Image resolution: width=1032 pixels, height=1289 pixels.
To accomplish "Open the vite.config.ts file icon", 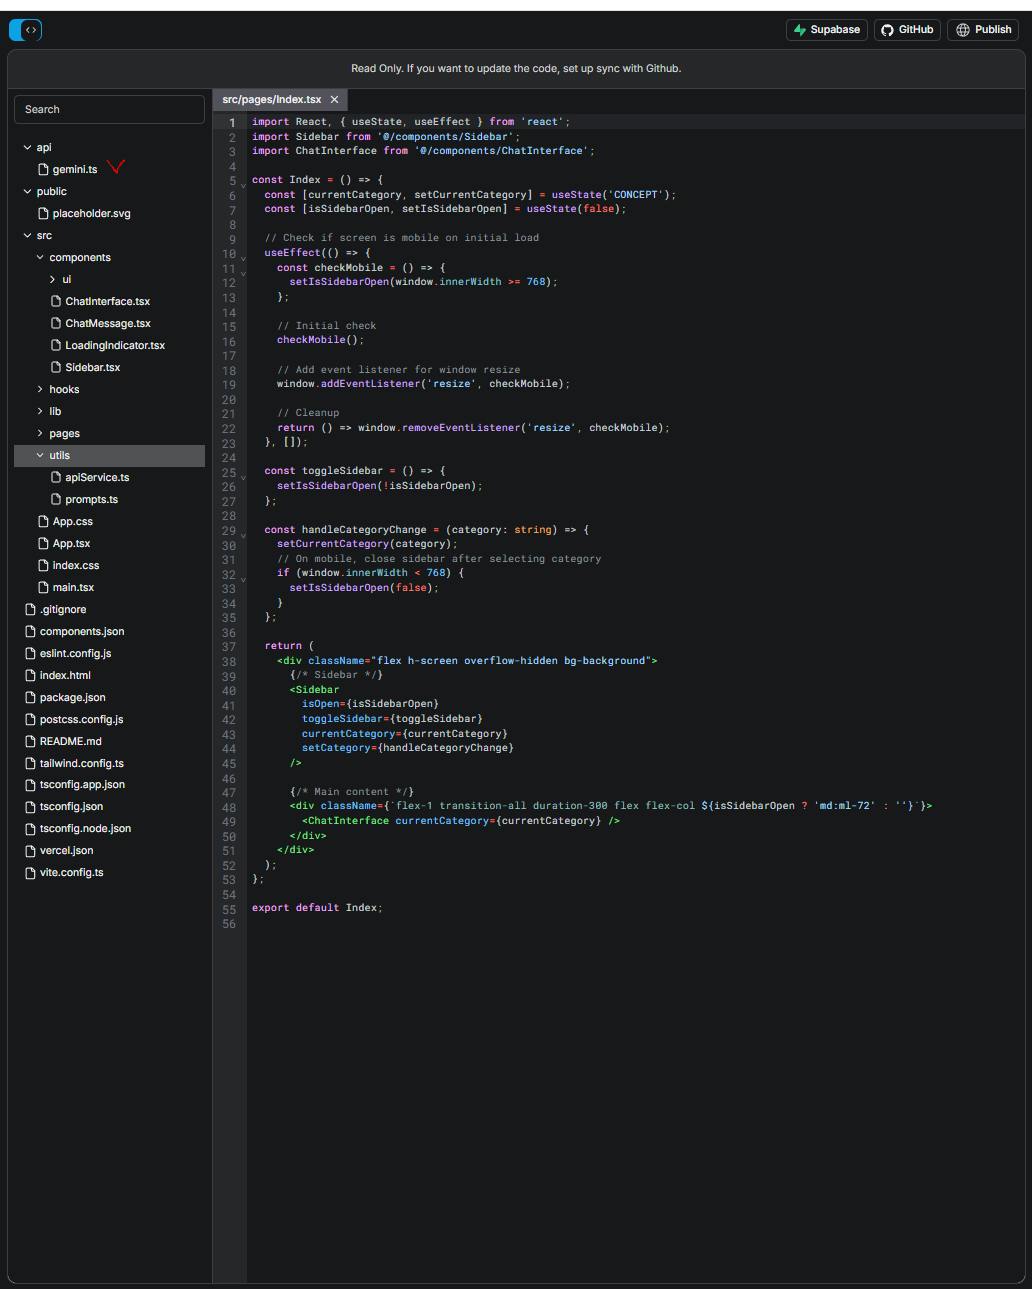I will 30,872.
